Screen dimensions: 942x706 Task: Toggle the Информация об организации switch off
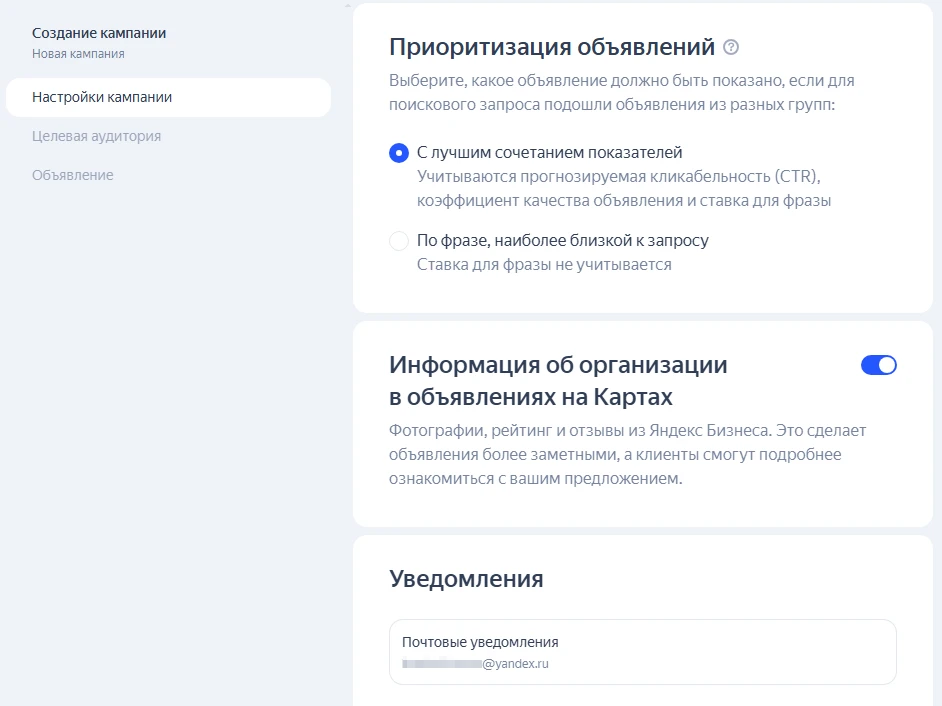coord(878,365)
